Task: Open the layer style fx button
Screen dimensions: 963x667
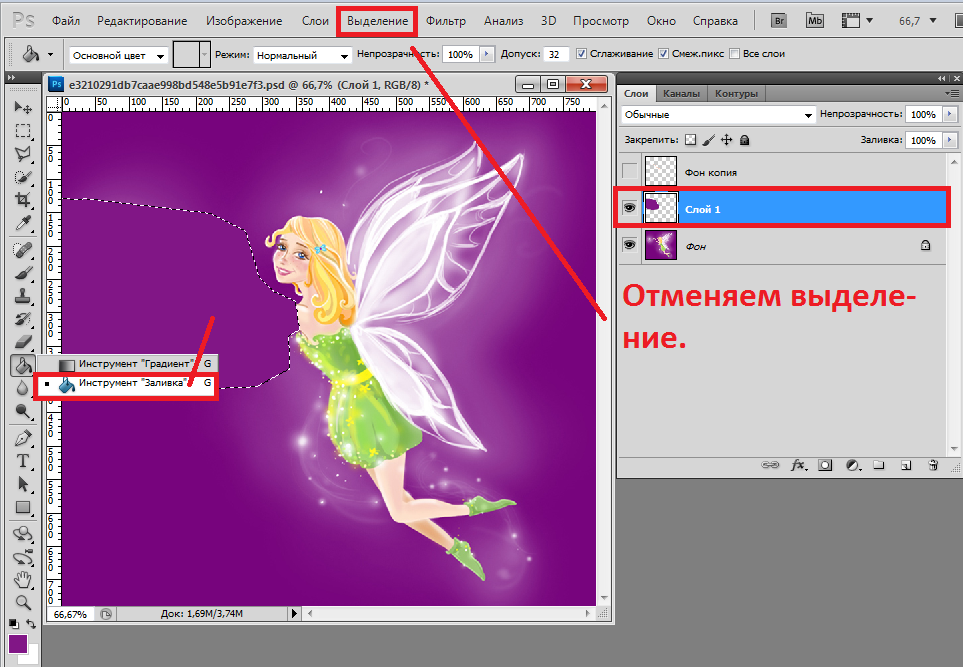Action: pos(798,465)
